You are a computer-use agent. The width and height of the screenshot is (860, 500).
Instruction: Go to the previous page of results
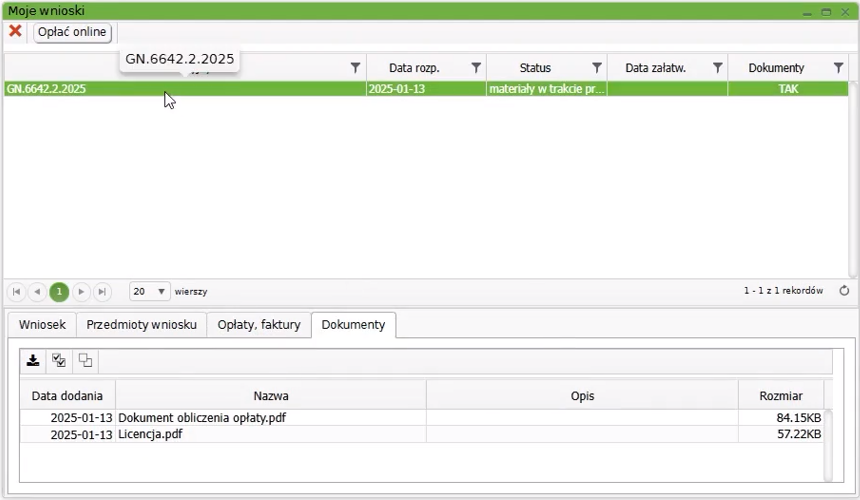pyautogui.click(x=37, y=292)
